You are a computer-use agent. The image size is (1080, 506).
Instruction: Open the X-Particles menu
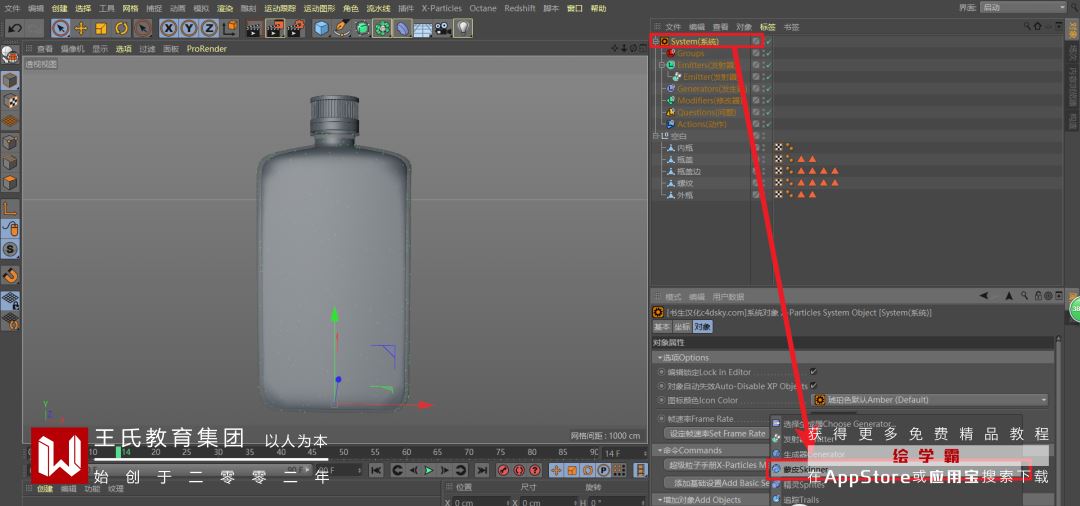tap(442, 8)
